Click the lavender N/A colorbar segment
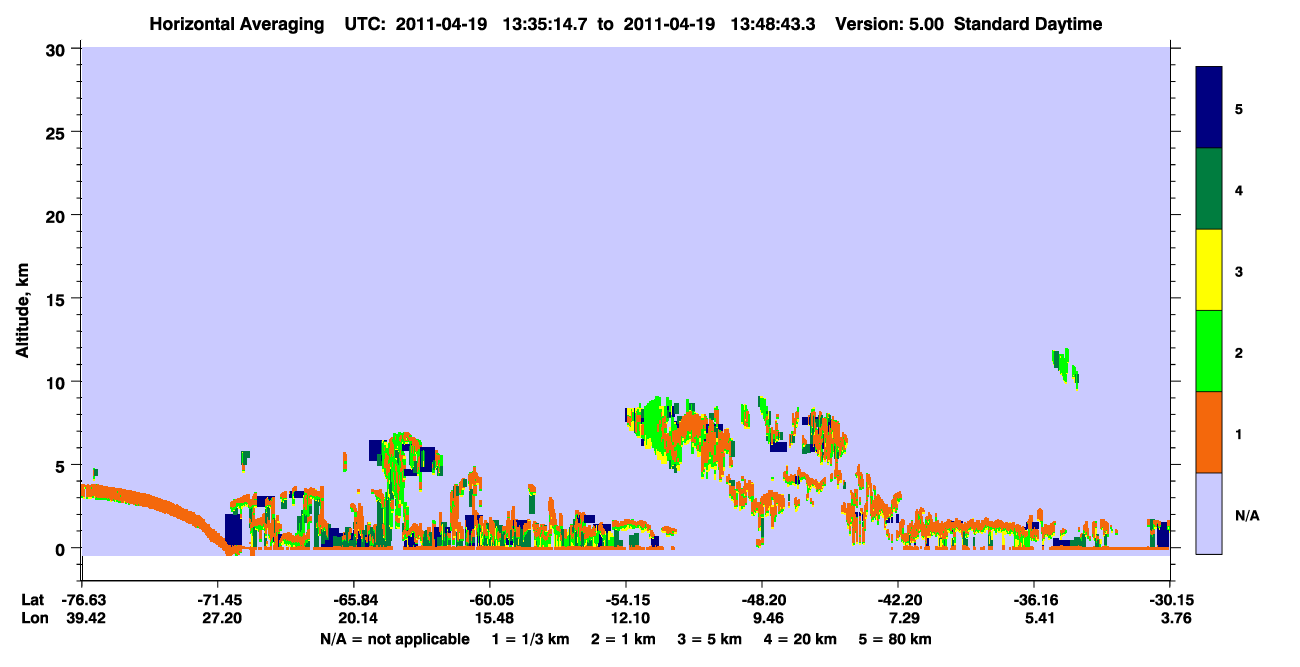Screen dimensions: 1300x667 [1209, 513]
